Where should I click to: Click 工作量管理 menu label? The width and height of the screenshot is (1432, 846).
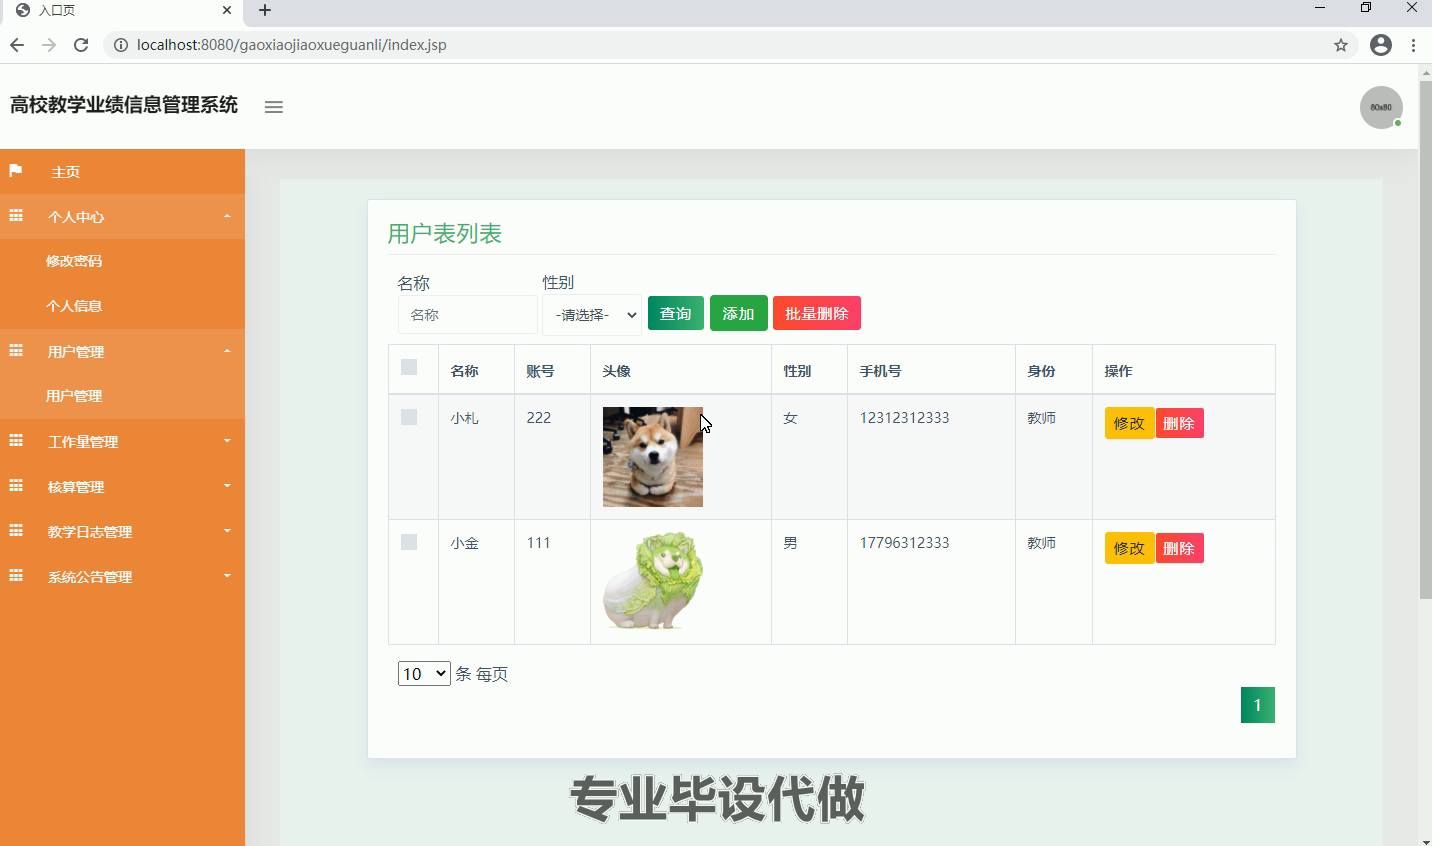(83, 442)
